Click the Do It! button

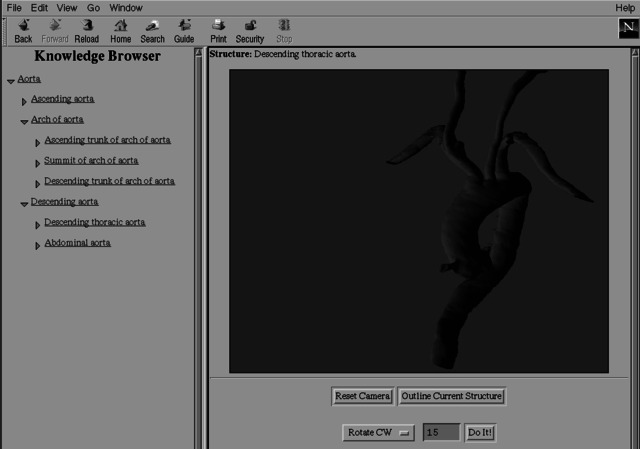point(481,432)
